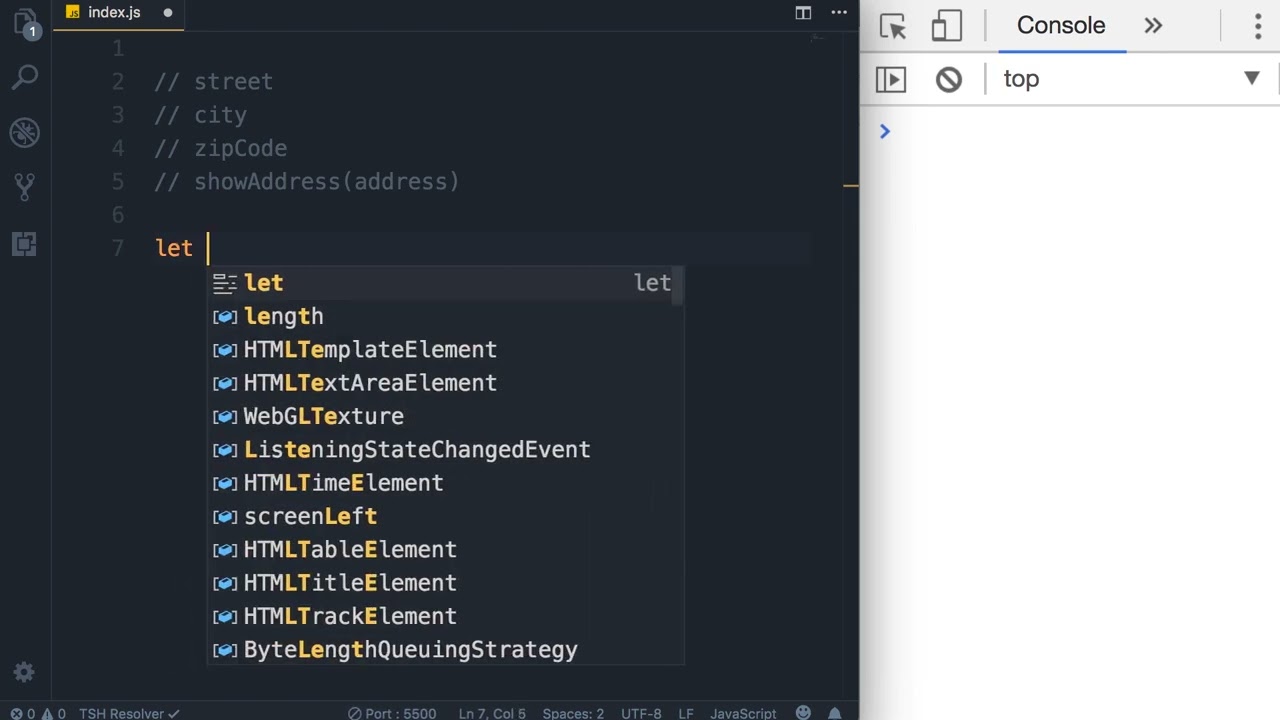
Task: Click the snippet icon beside let suggestion
Action: coord(225,284)
